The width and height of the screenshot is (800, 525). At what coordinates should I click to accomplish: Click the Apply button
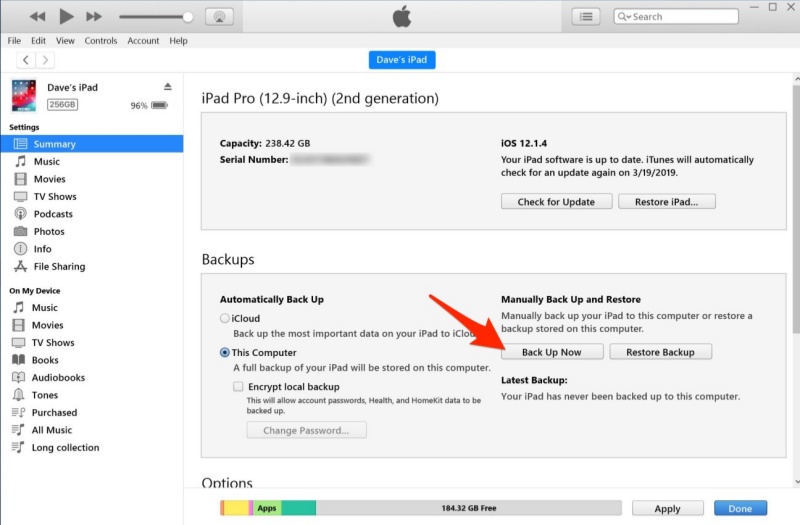click(667, 508)
